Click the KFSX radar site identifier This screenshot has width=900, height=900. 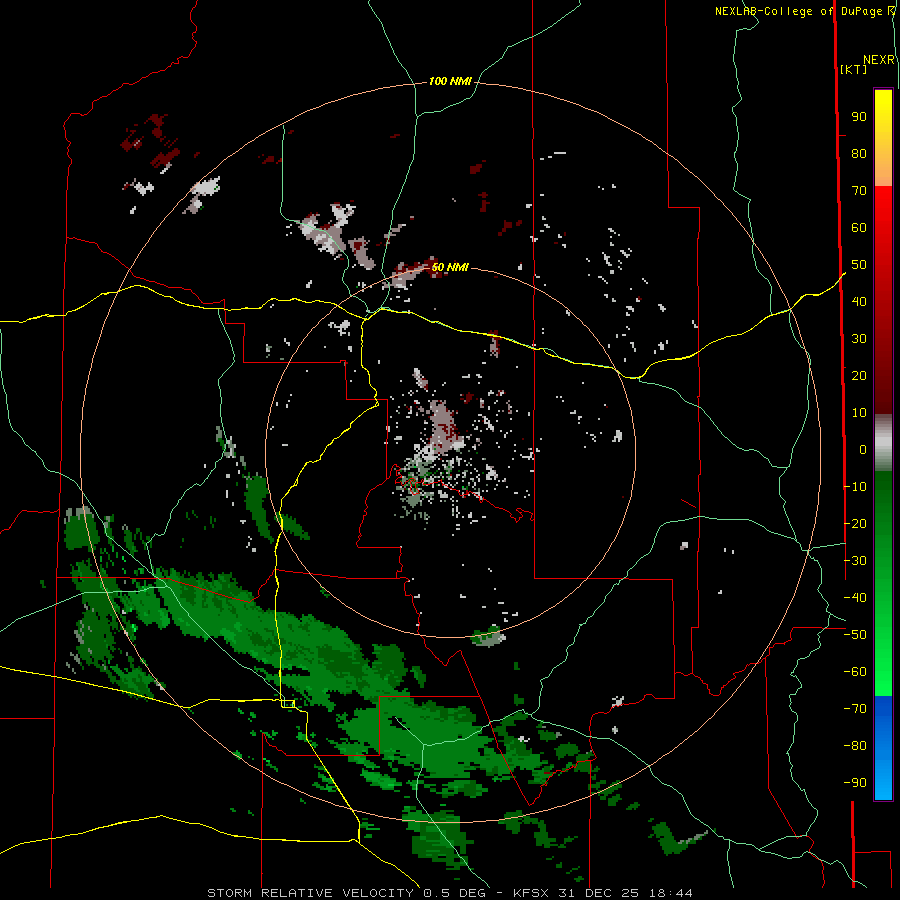(x=530, y=893)
